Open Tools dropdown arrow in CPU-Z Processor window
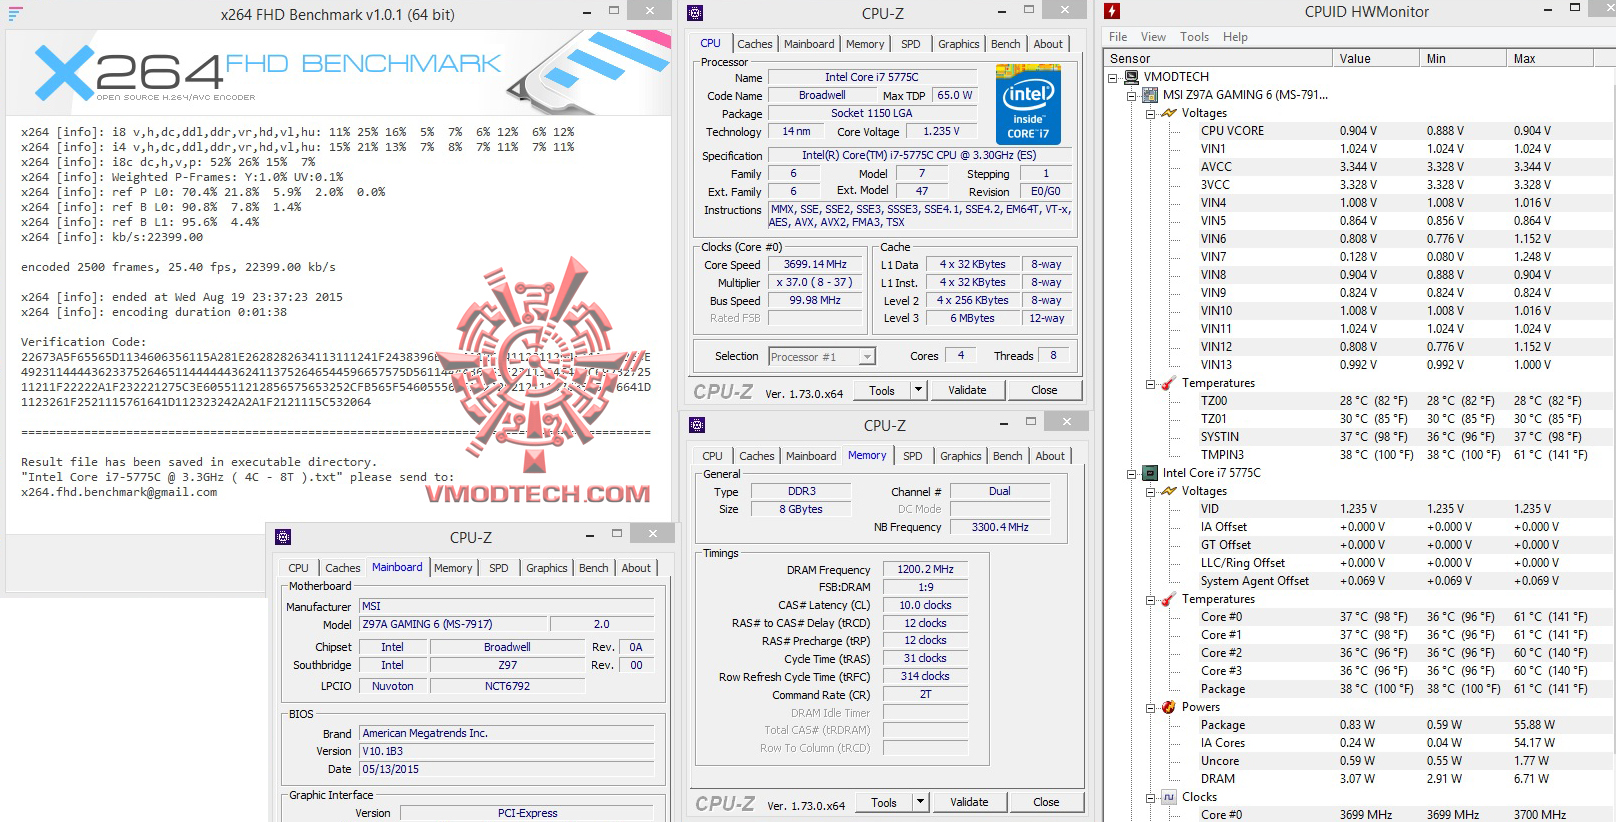 click(x=919, y=390)
